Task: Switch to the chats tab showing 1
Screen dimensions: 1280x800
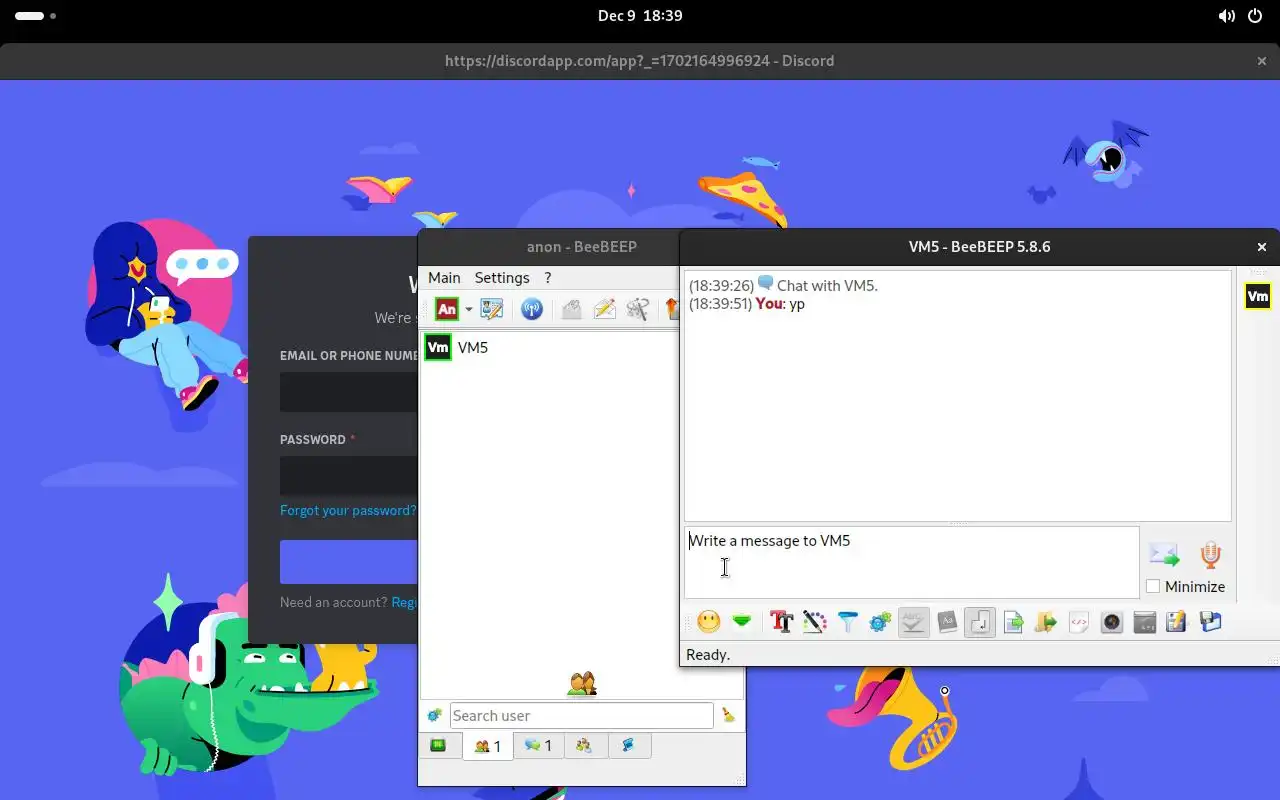Action: (x=539, y=746)
